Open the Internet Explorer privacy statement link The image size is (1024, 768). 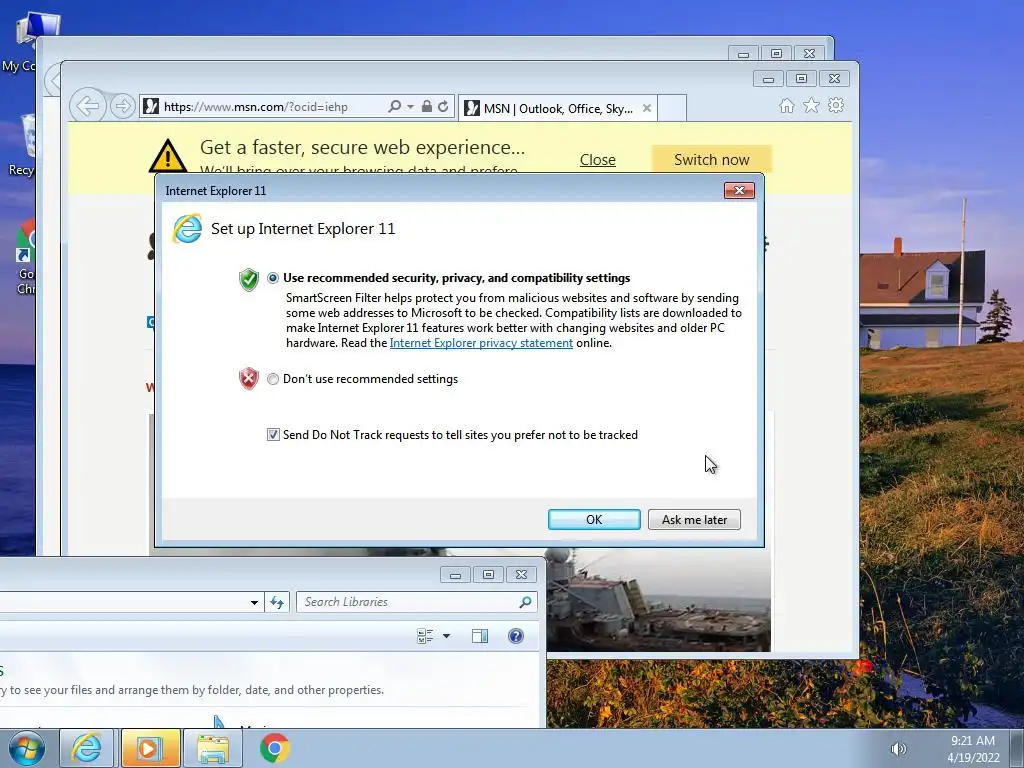[481, 343]
